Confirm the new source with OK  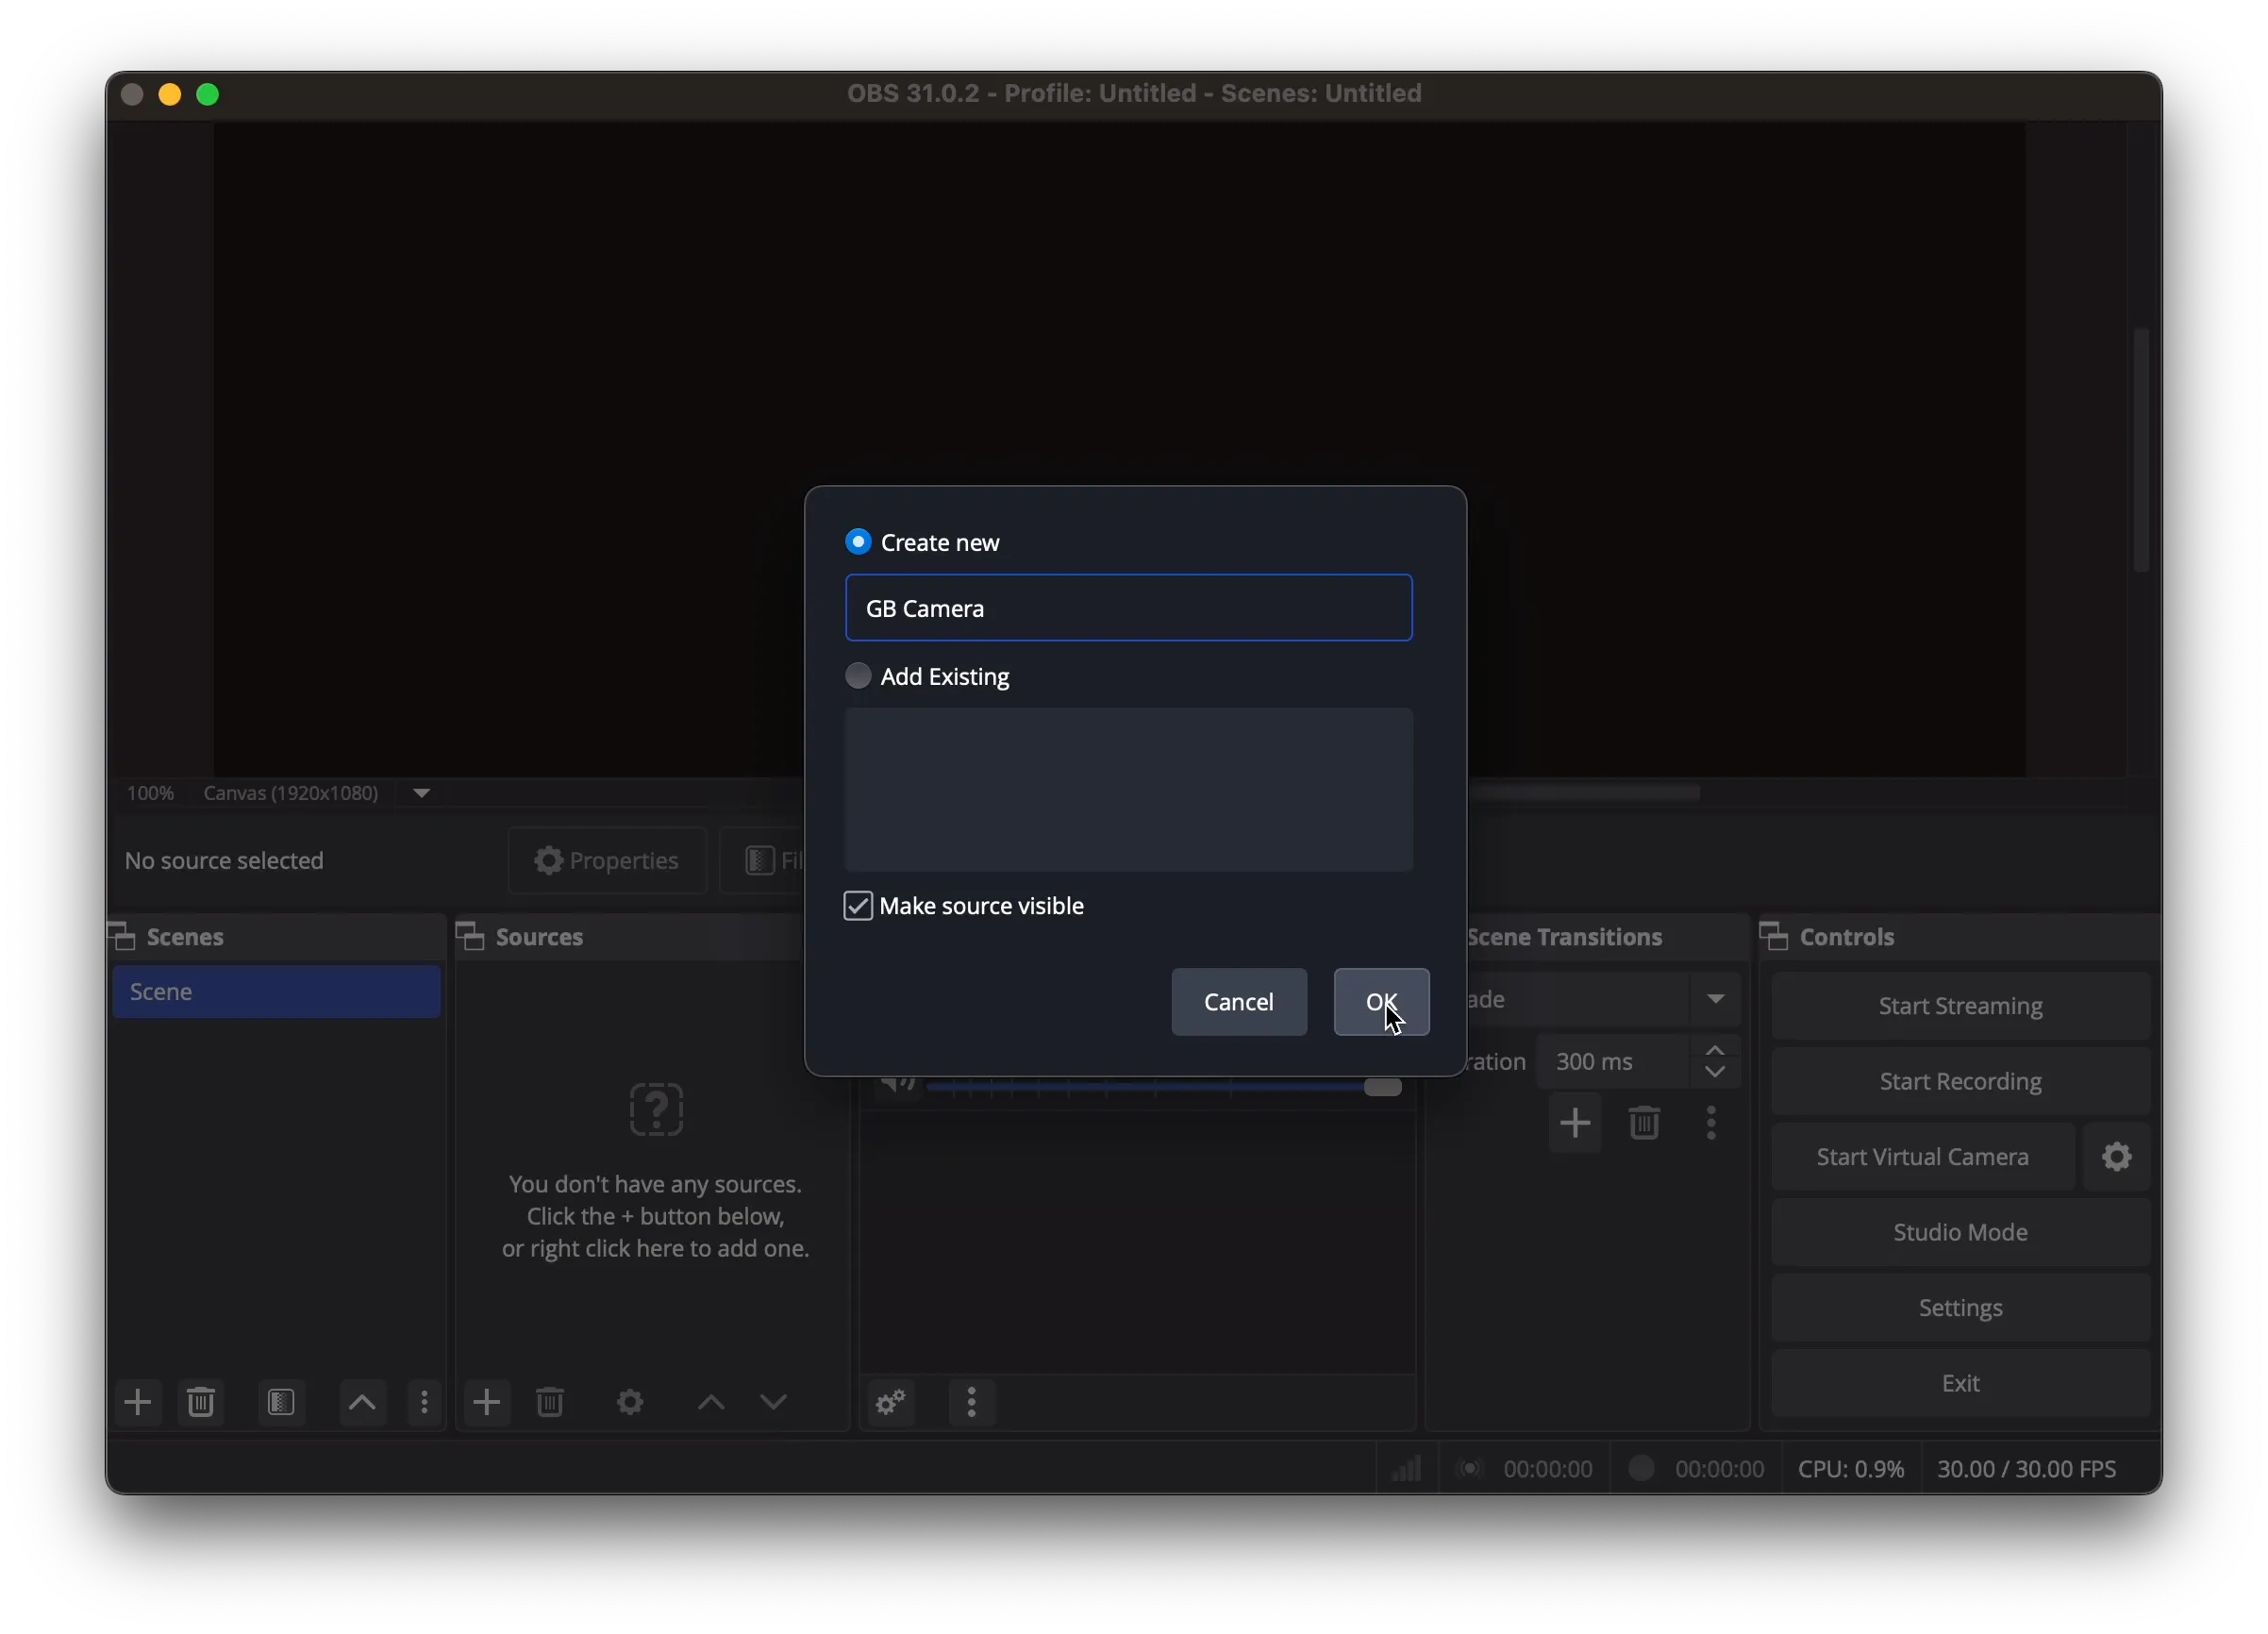(1381, 1002)
